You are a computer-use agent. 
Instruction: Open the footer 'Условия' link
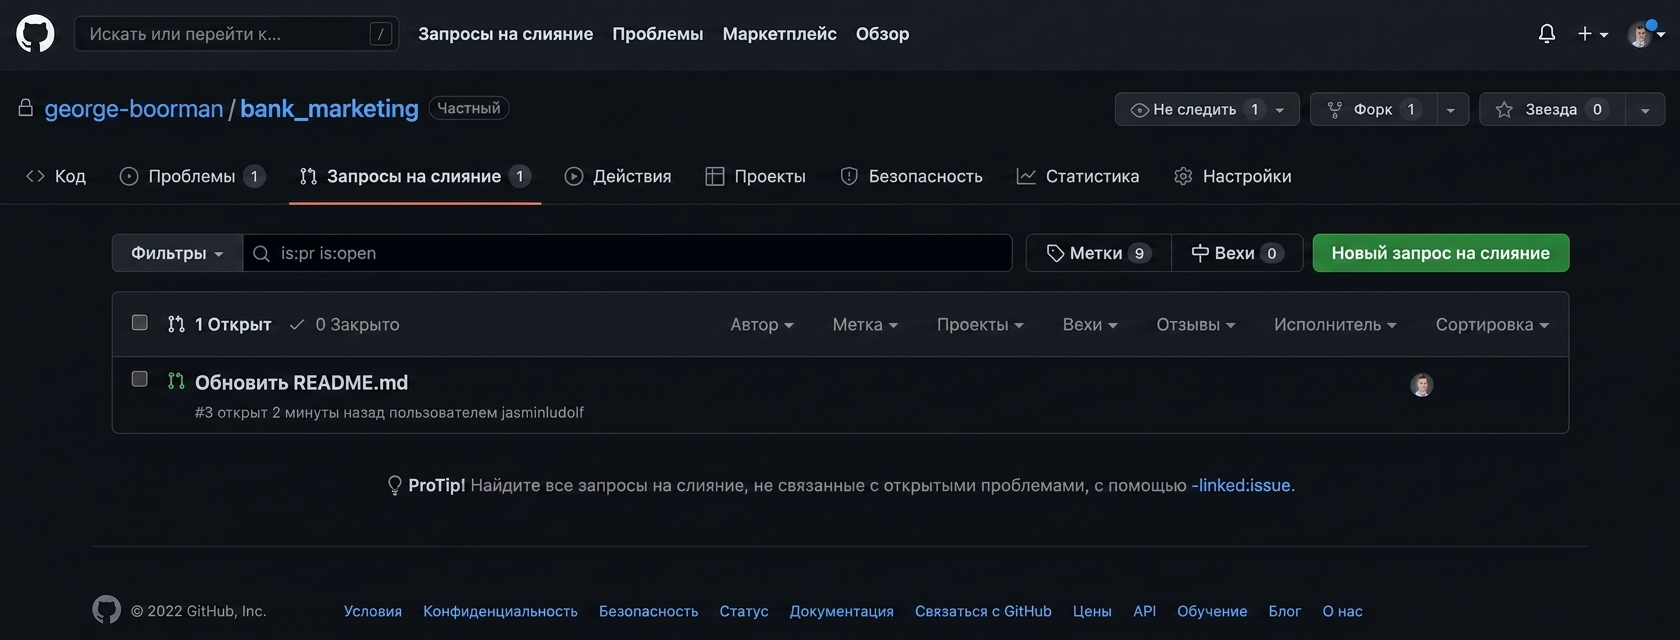(373, 611)
